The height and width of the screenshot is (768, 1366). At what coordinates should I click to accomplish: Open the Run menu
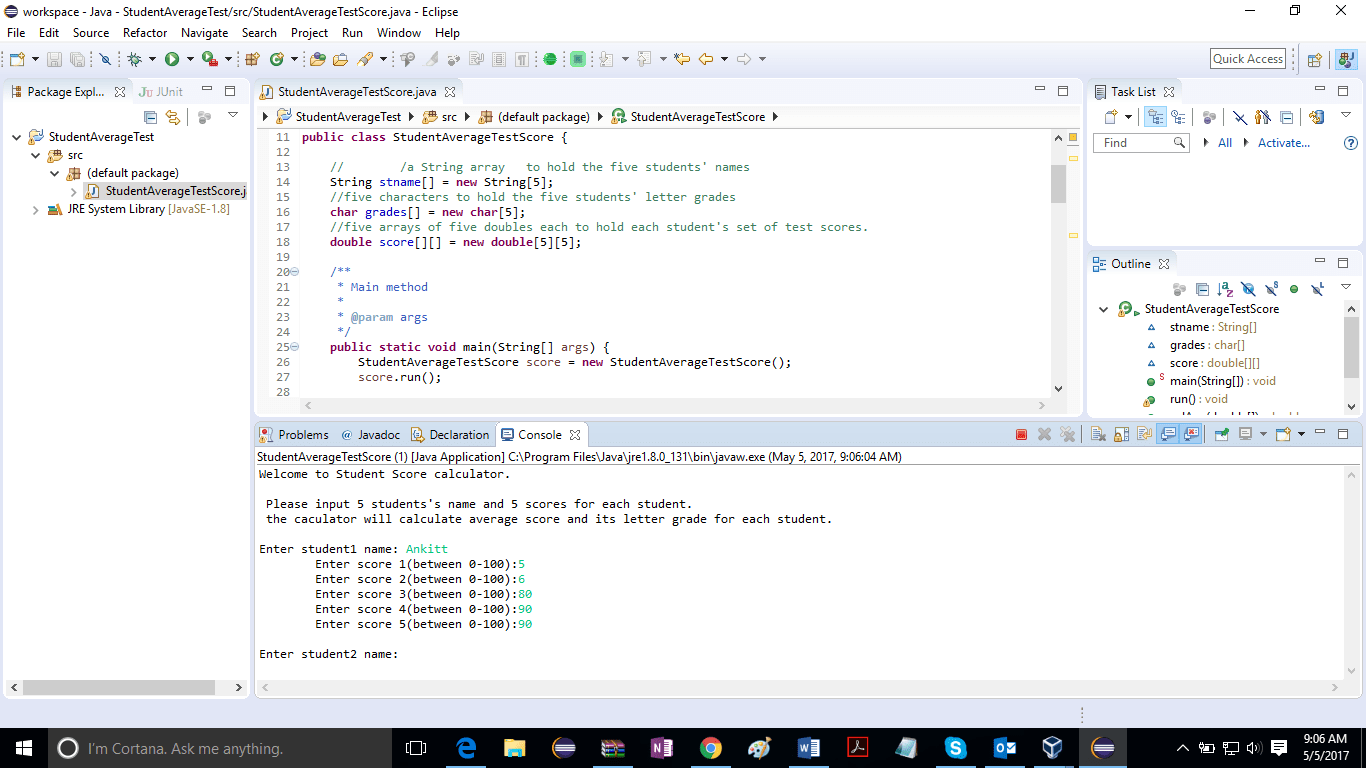[352, 32]
